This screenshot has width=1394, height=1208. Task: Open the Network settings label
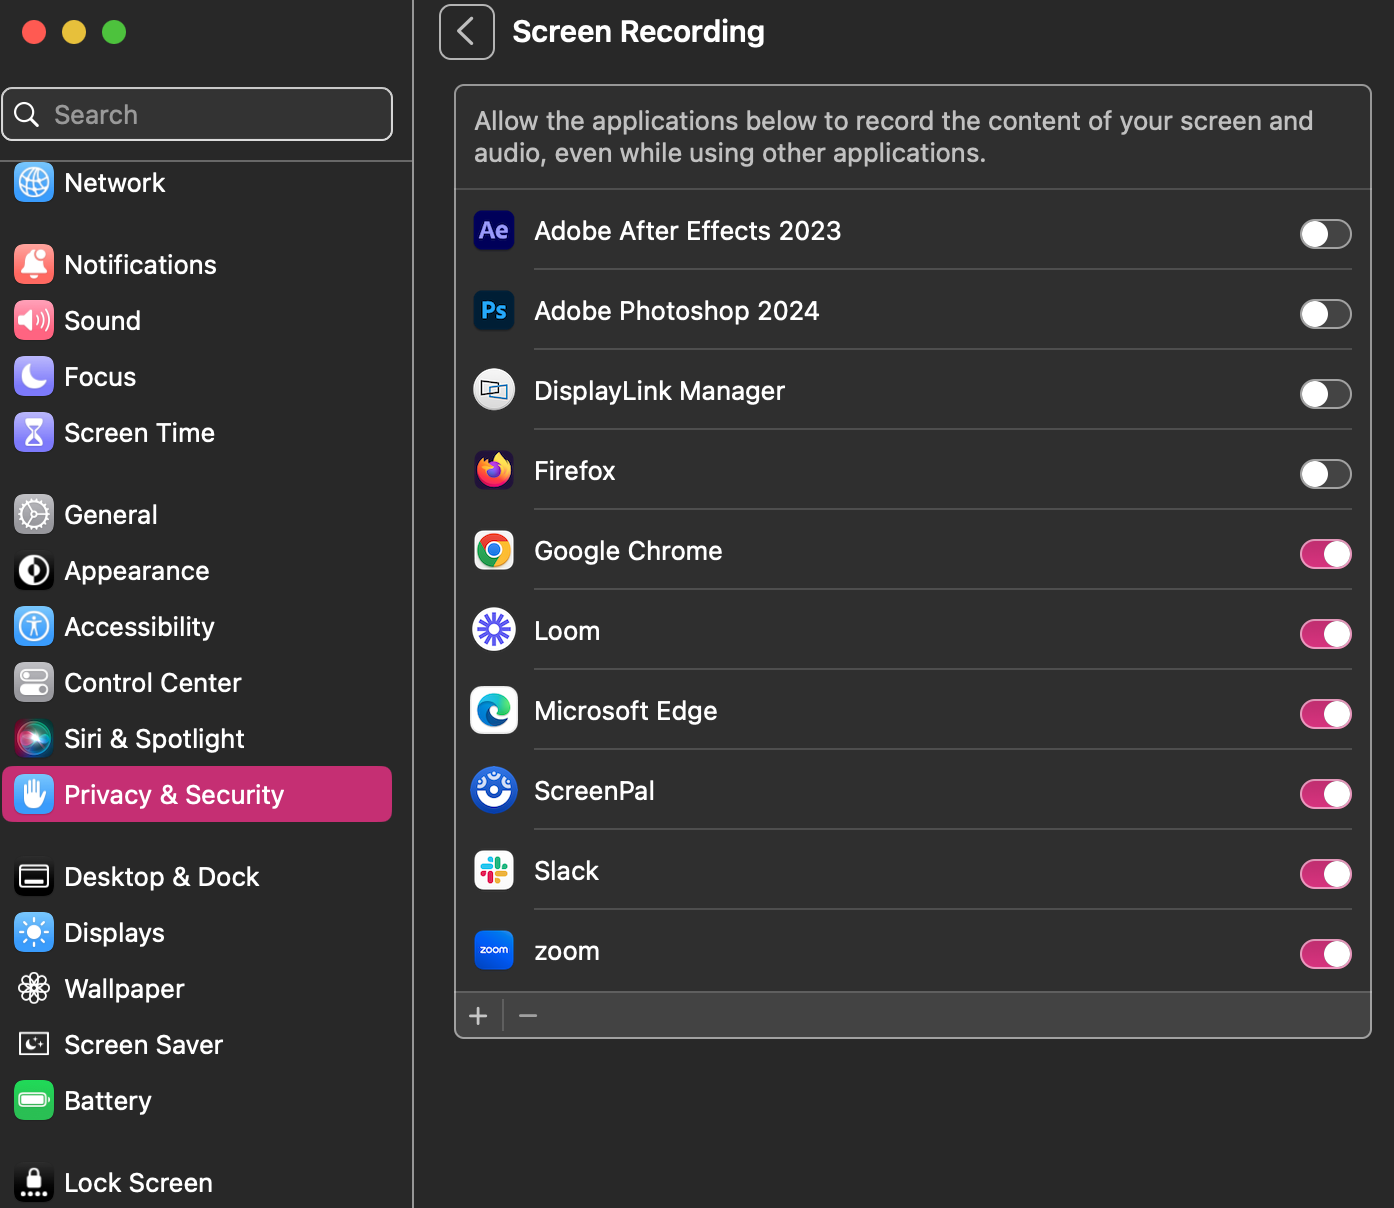115,183
